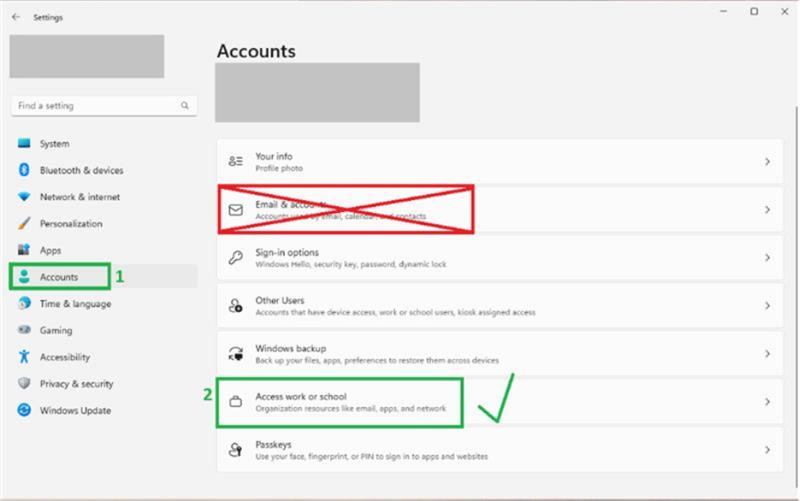Click the envelope icon for Email & accounts
This screenshot has width=800, height=501.
(235, 210)
